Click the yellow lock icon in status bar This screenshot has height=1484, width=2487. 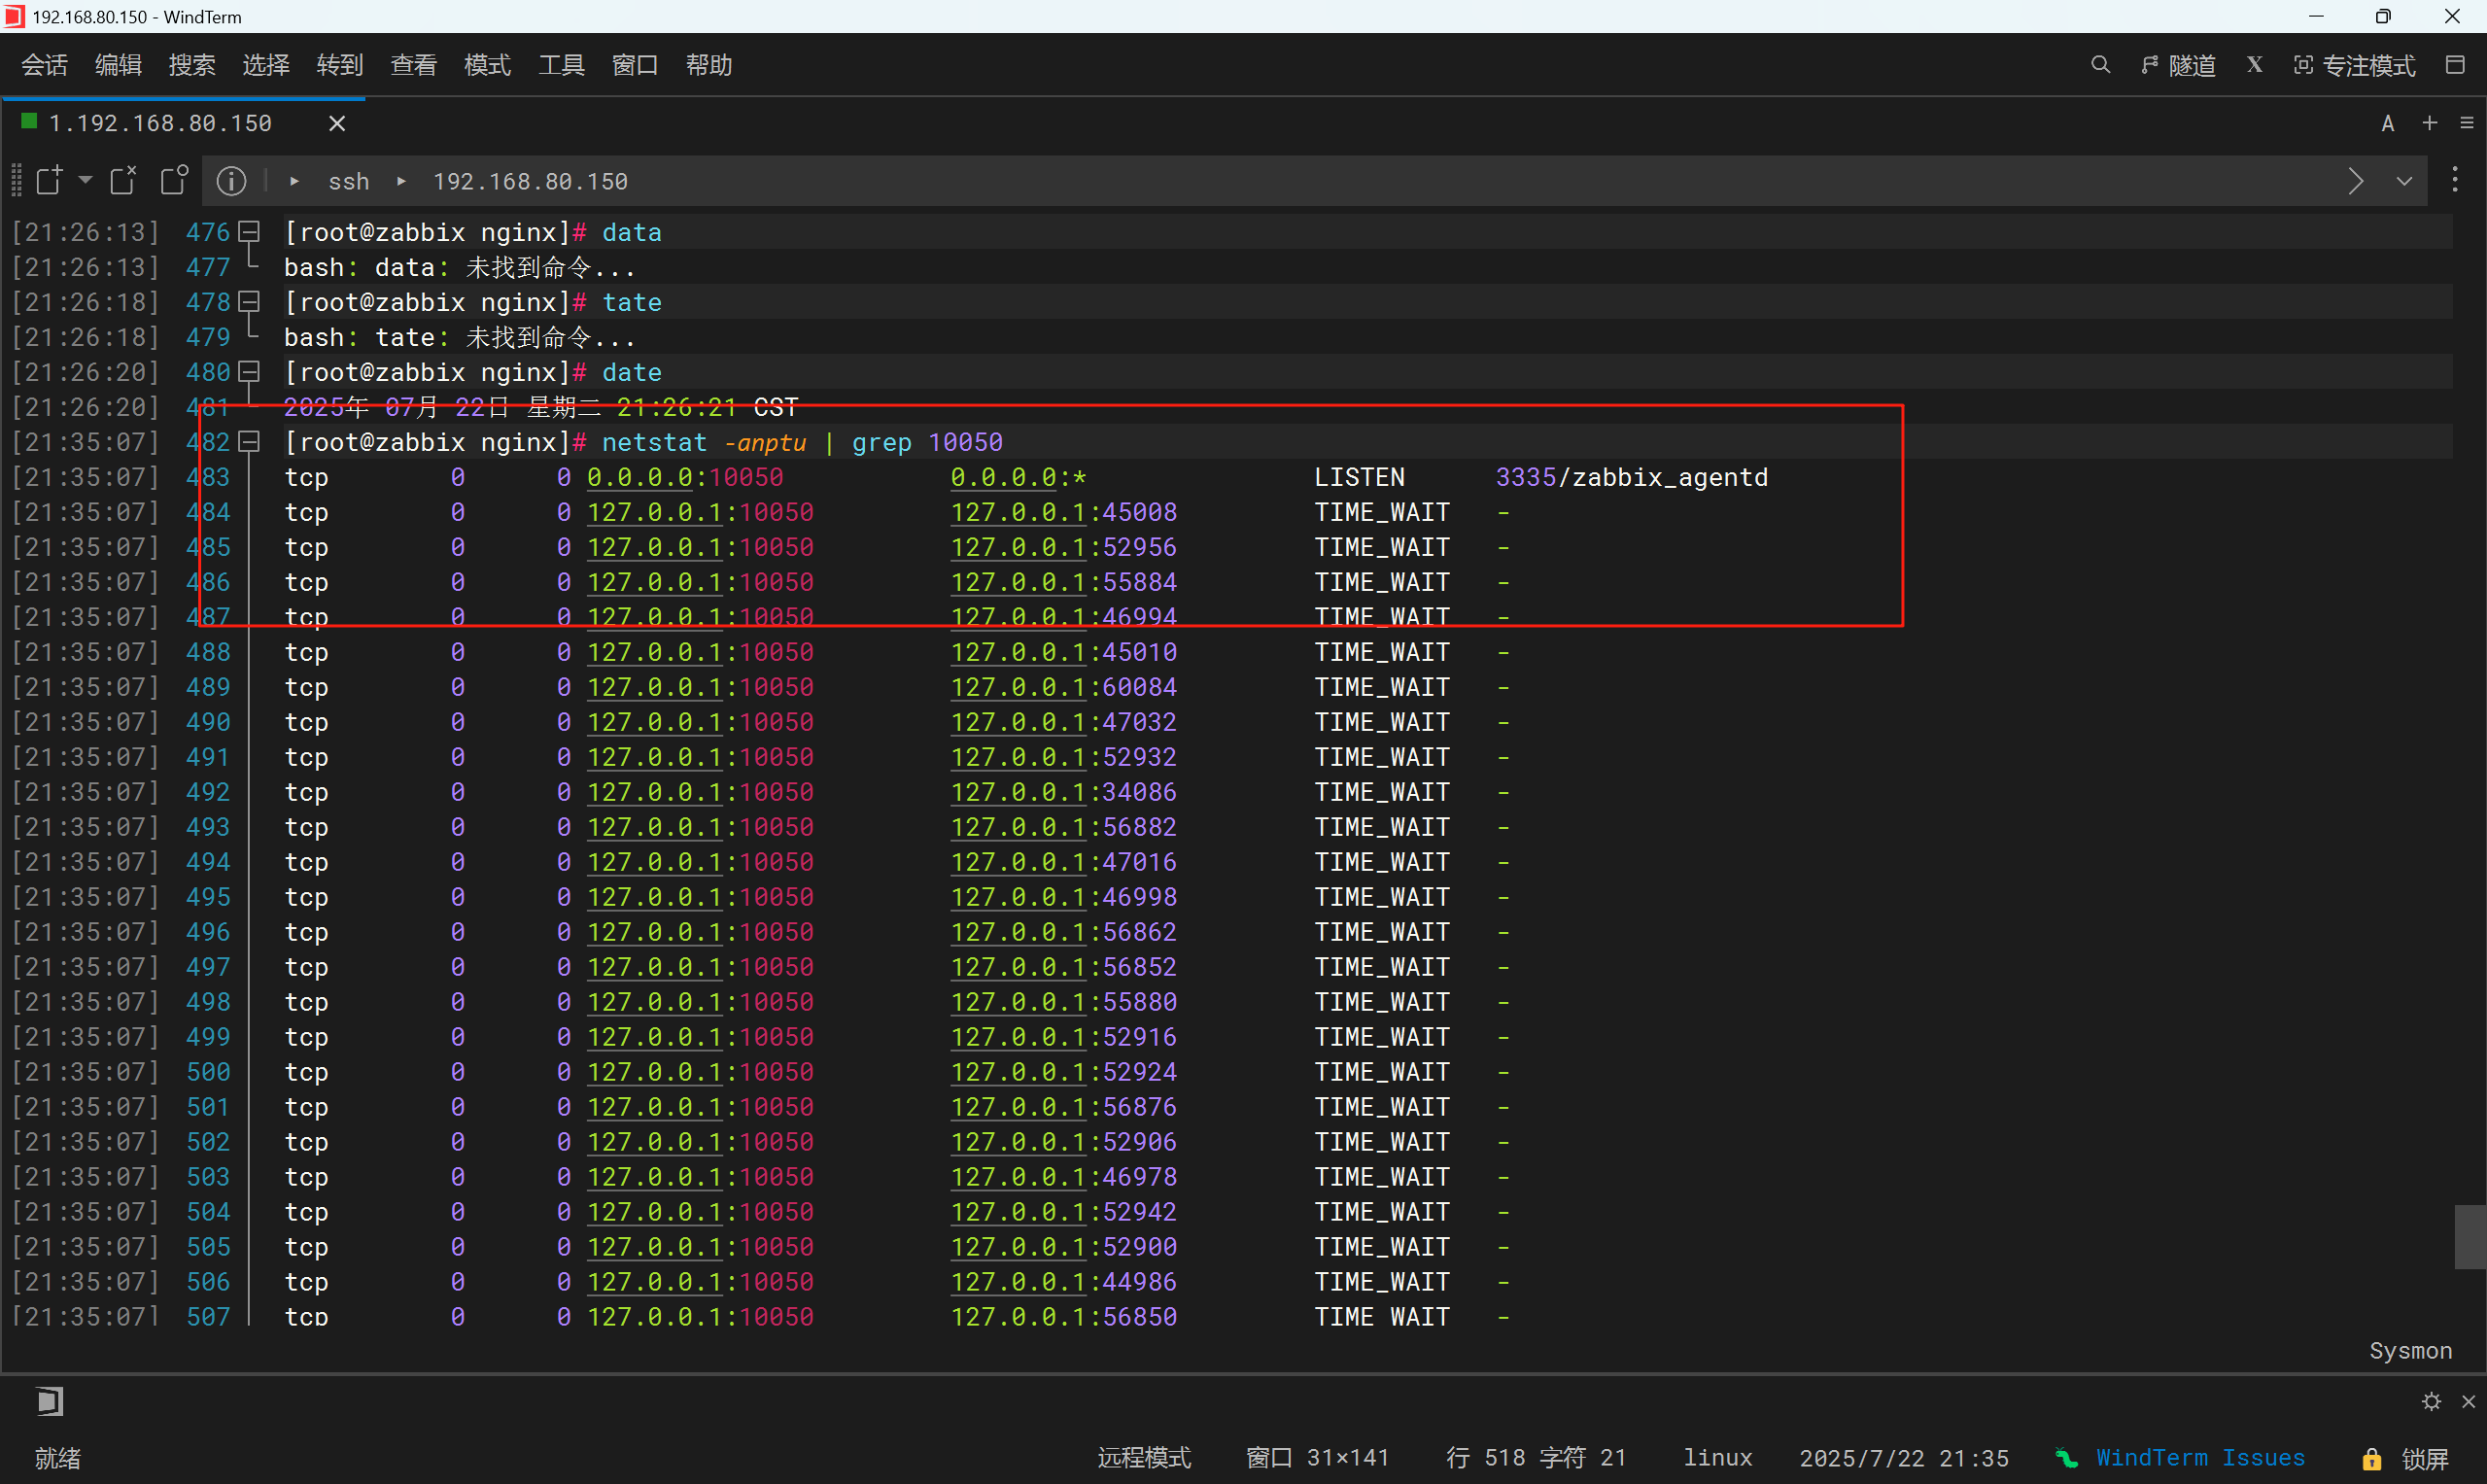[x=2372, y=1459]
